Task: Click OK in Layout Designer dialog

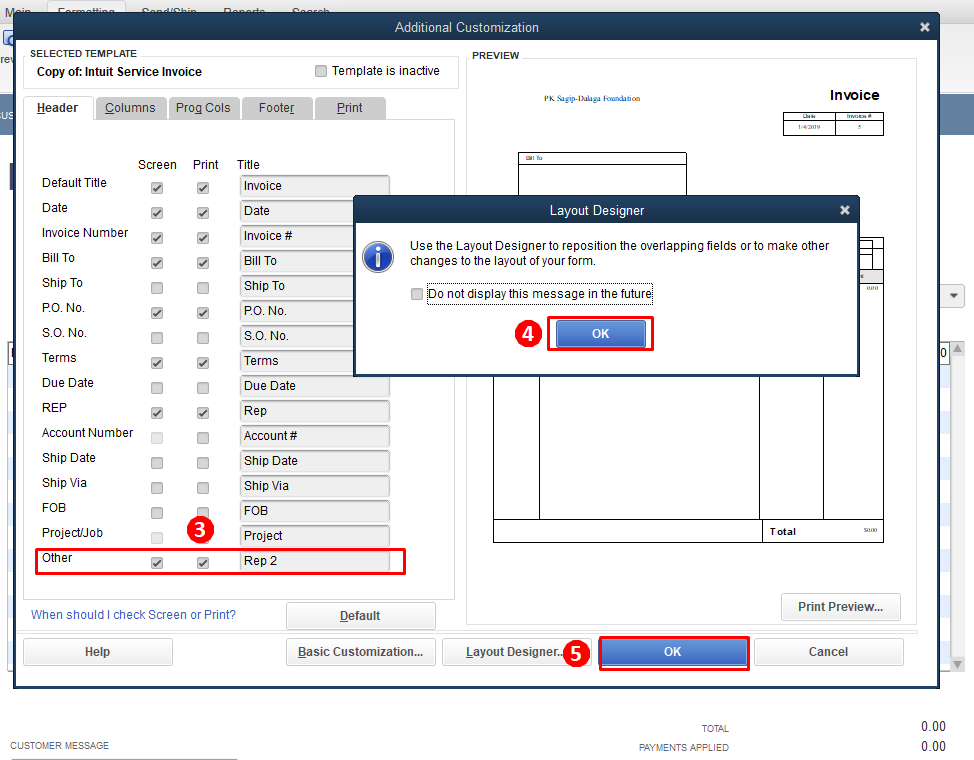Action: pyautogui.click(x=600, y=334)
